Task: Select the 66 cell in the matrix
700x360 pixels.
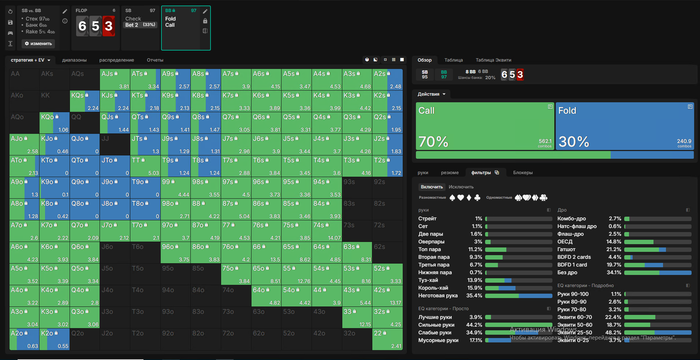Action: tap(267, 252)
